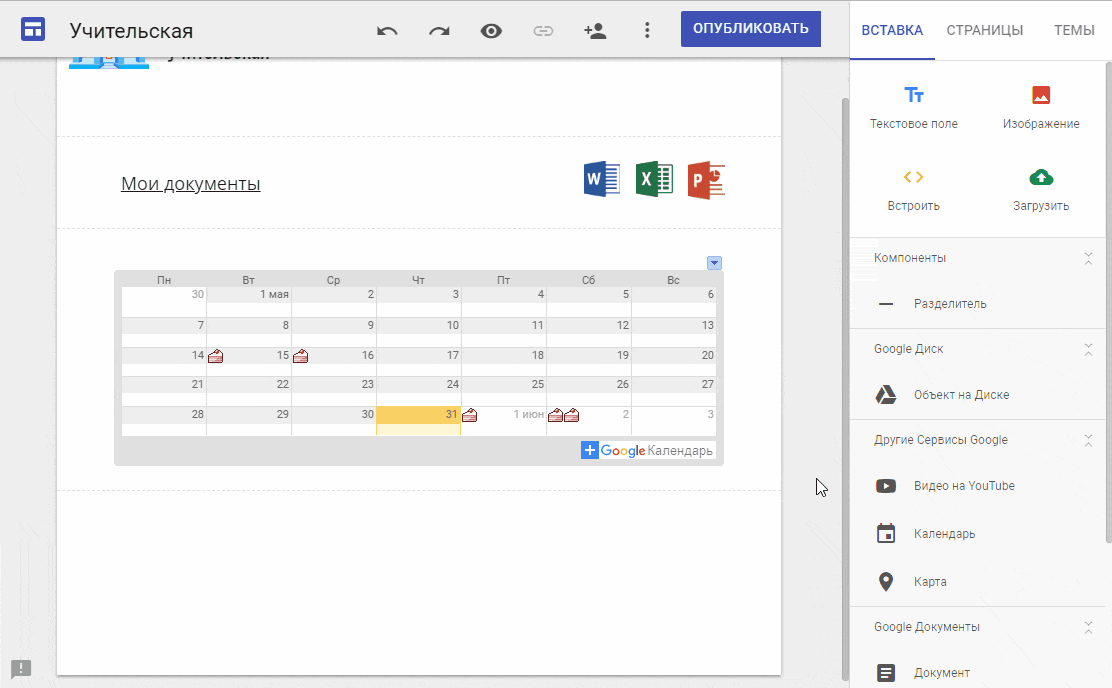Insert a Текстовое поле text box

click(x=913, y=108)
